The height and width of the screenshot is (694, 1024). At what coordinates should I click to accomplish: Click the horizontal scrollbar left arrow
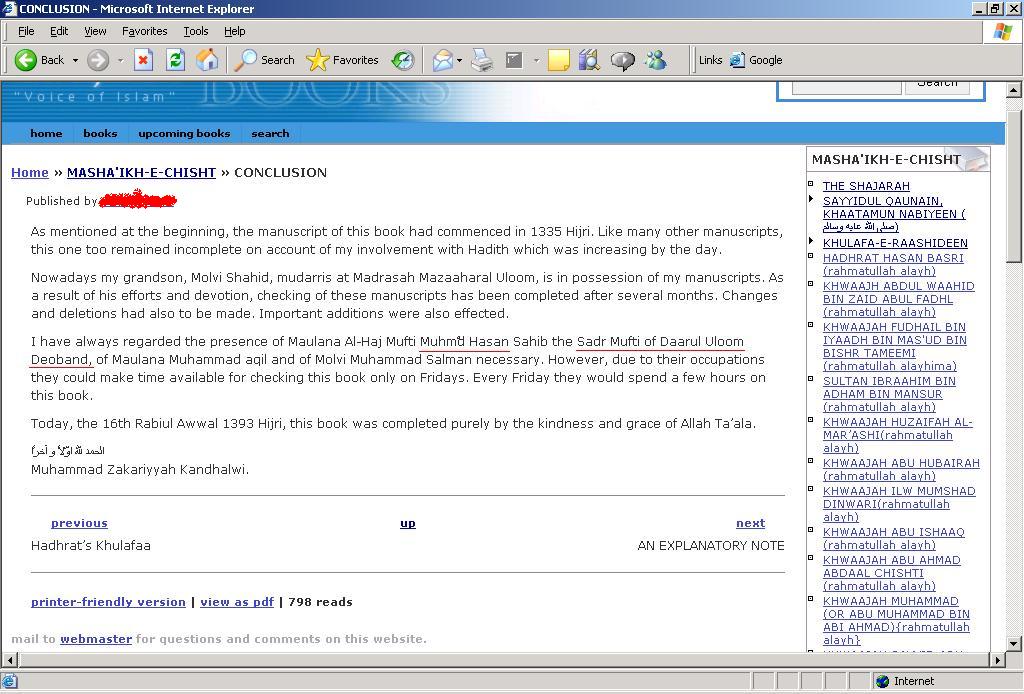(x=9, y=660)
